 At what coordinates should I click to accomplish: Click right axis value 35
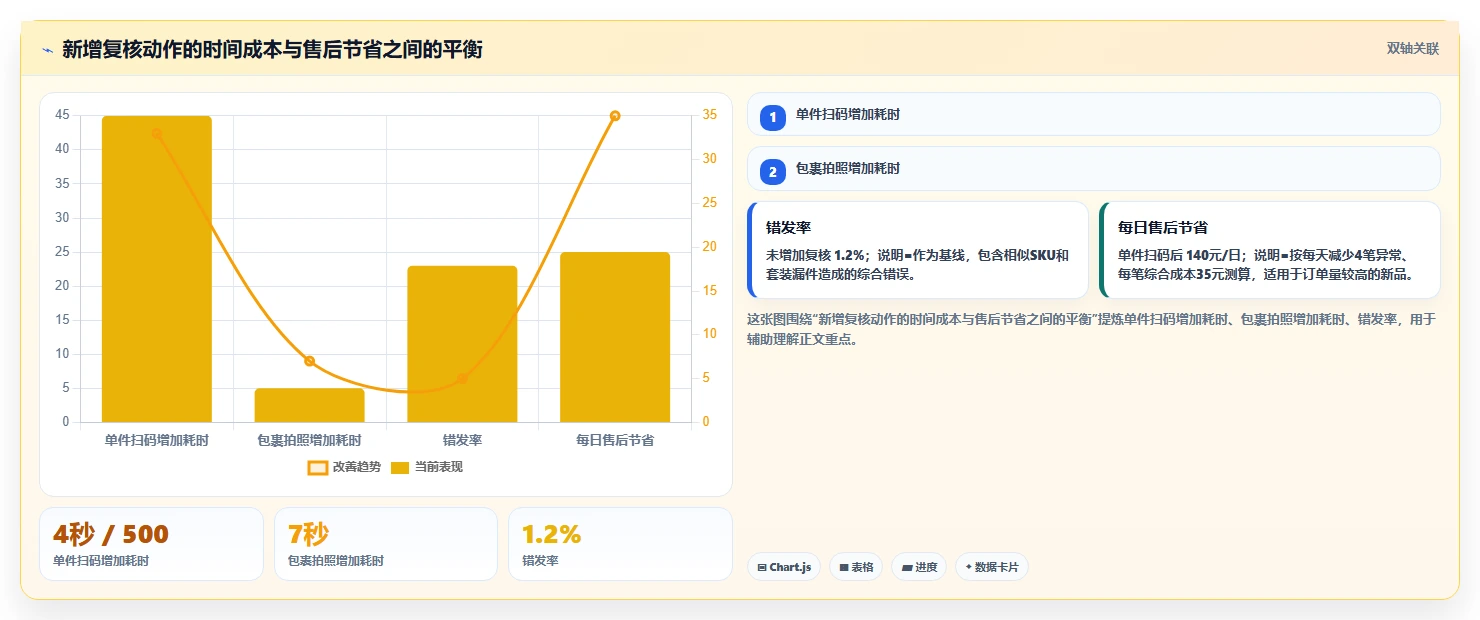[709, 115]
